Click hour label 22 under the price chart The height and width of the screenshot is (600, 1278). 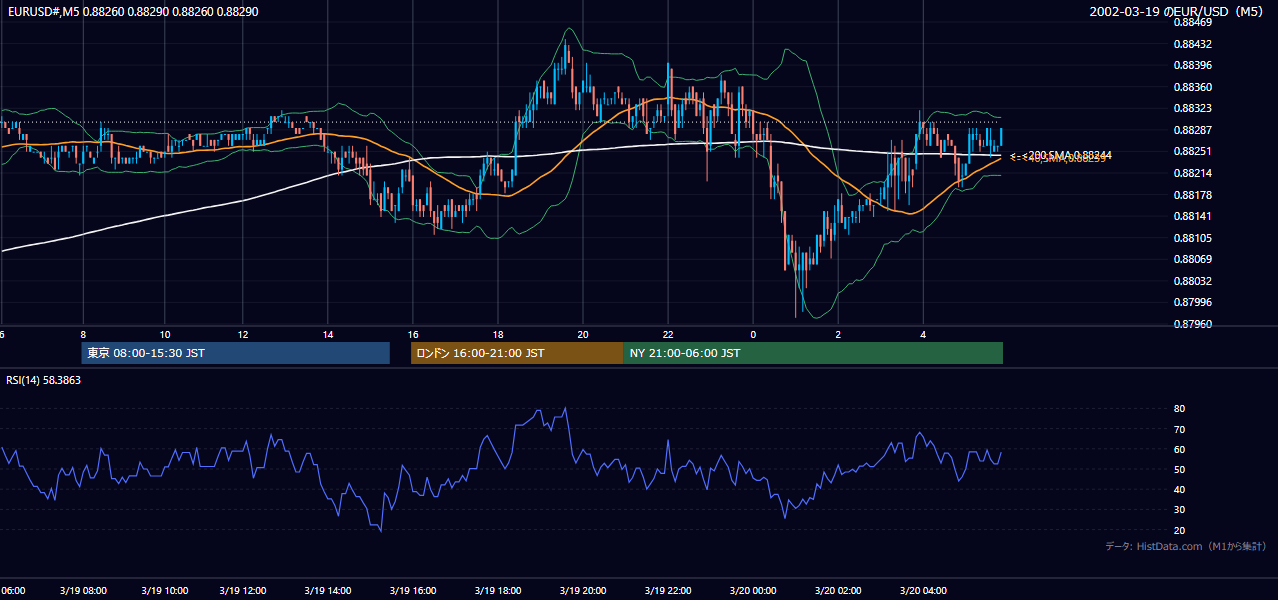668,334
